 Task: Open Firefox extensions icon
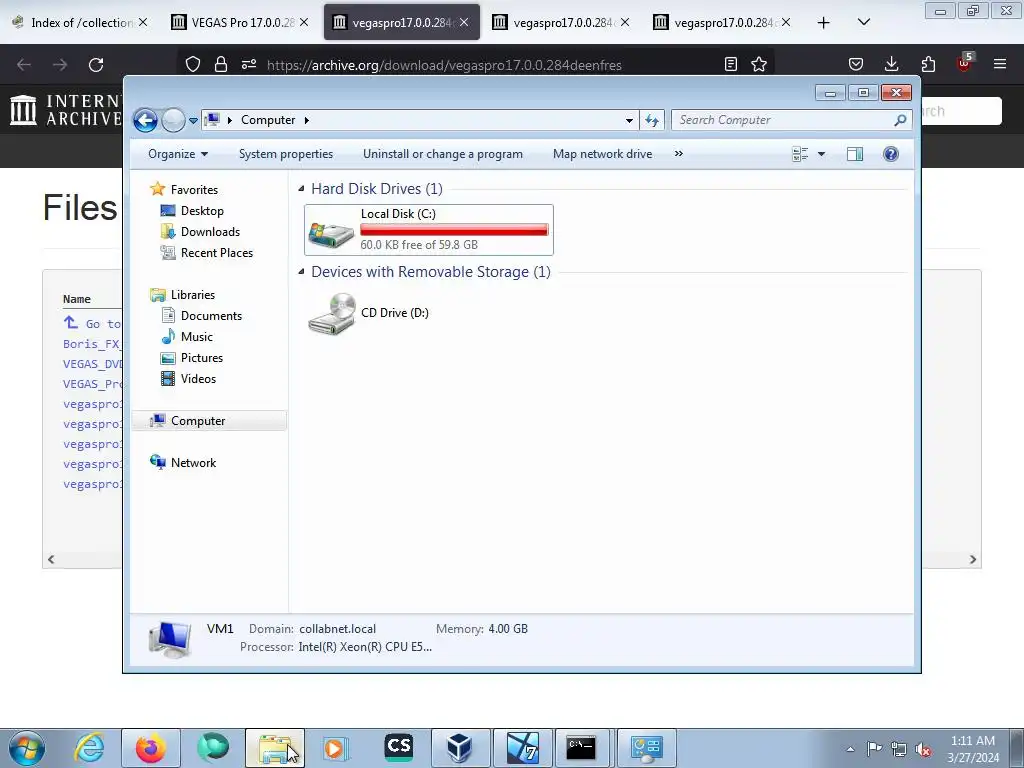tap(928, 64)
